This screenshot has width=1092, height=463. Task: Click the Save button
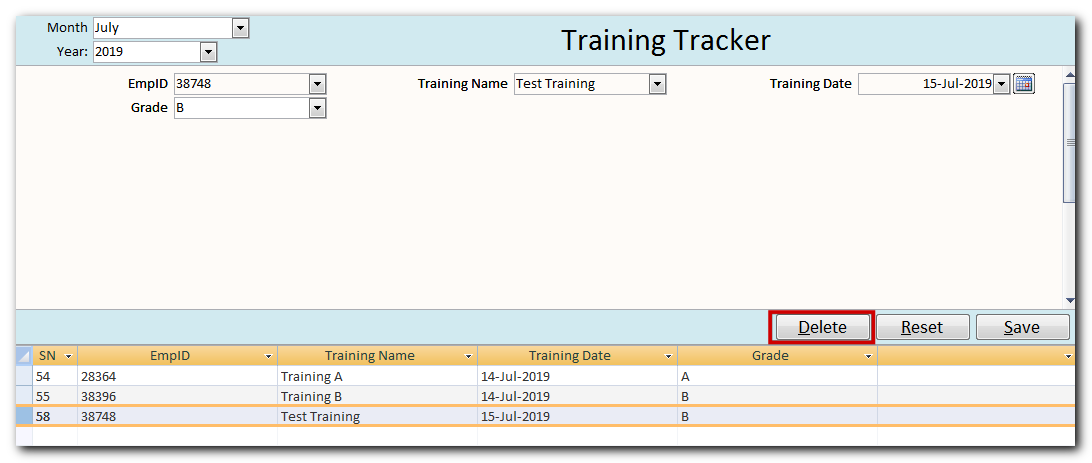pos(1022,327)
